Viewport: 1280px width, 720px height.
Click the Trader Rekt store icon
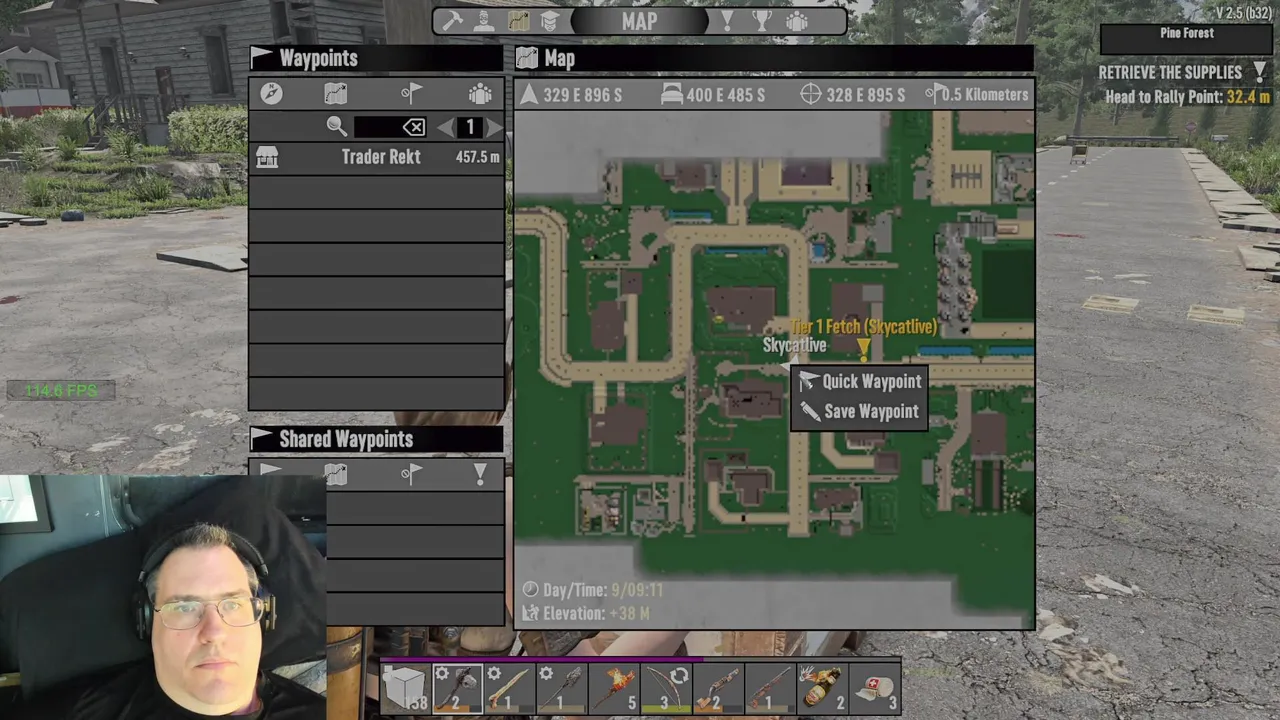[267, 157]
